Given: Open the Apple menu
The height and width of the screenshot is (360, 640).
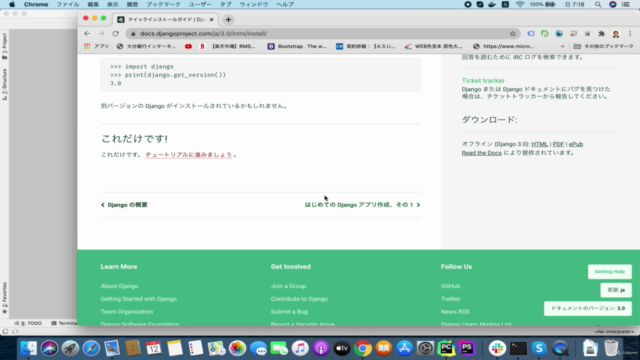Looking at the screenshot, I should coord(12,4).
